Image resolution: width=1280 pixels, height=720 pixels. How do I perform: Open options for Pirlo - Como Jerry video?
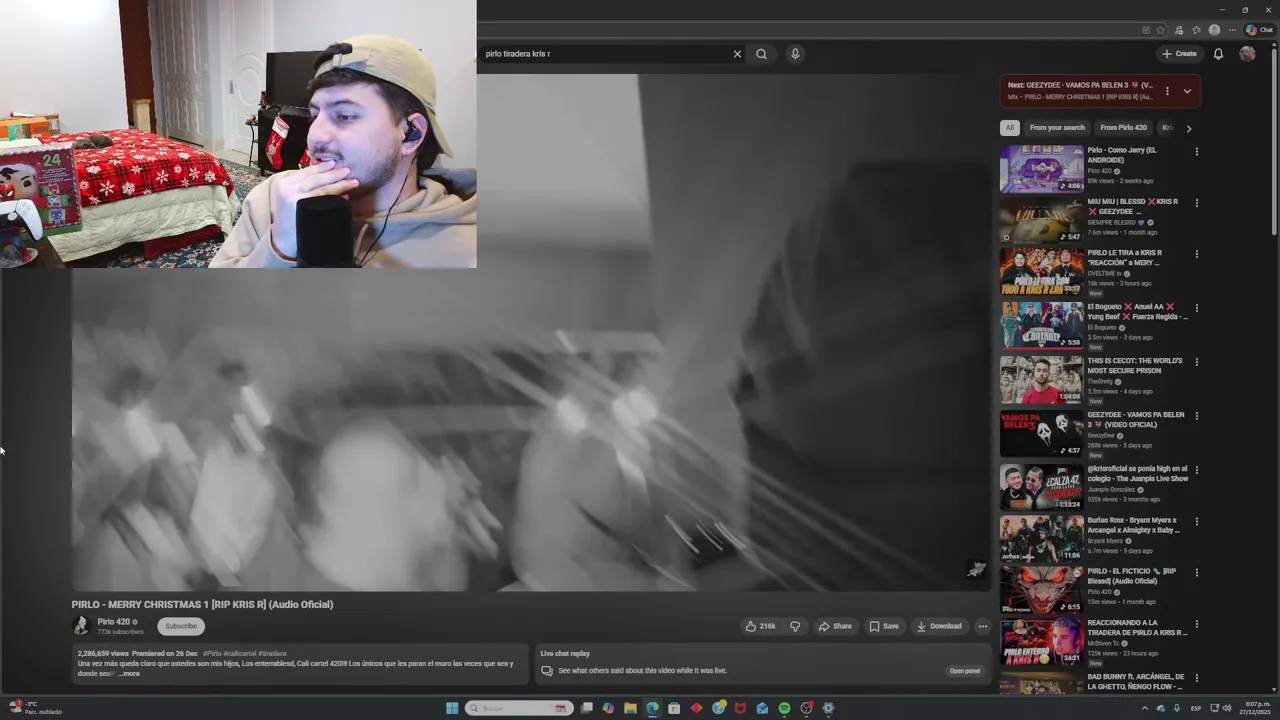coord(1196,152)
